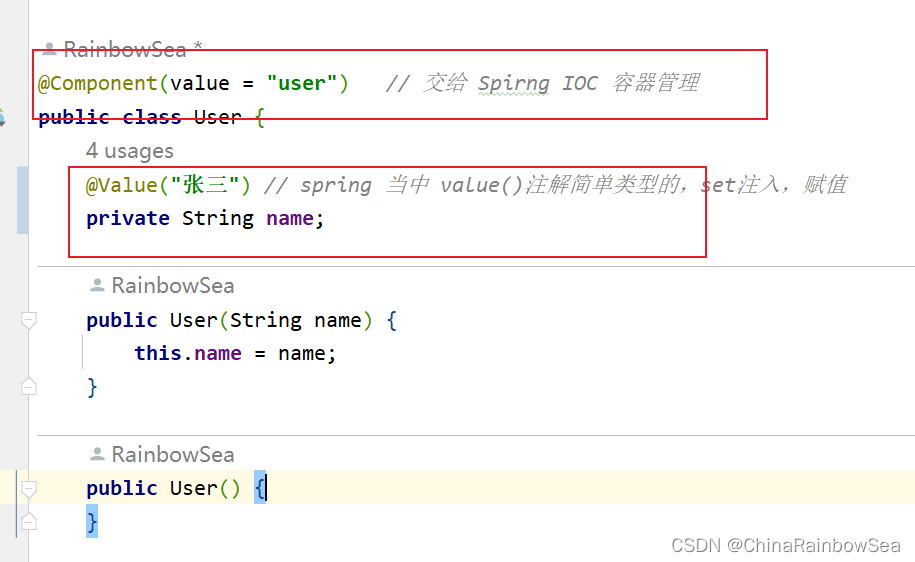Viewport: 915px width, 562px height.
Task: Click the fold end marker on the highlighted closing brace
Action: tap(29, 521)
